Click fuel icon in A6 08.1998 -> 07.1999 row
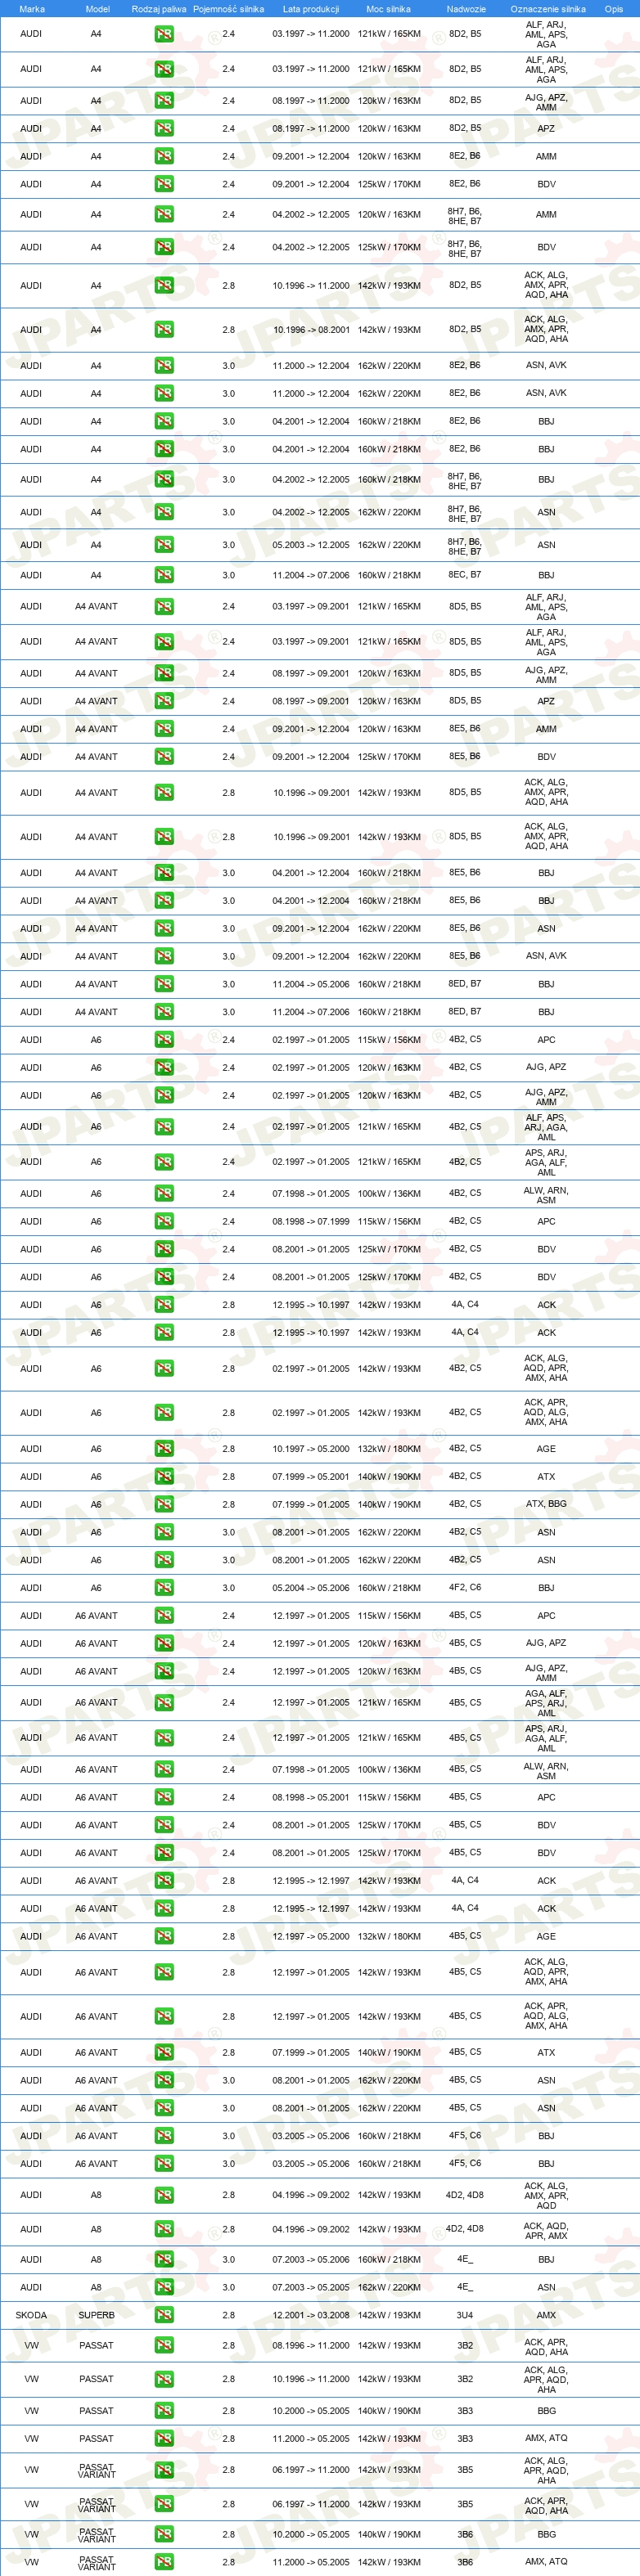Screen dimensions: 640x2576 pos(164,1221)
